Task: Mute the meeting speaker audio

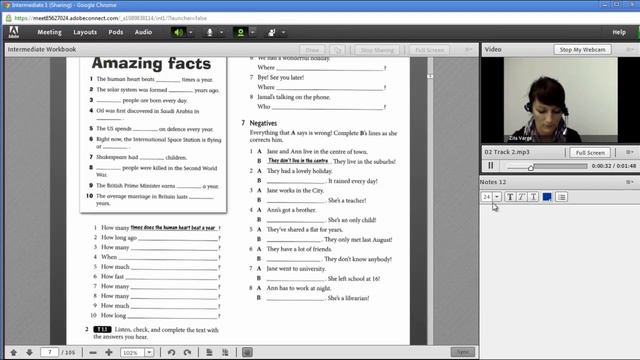Action: [x=178, y=32]
